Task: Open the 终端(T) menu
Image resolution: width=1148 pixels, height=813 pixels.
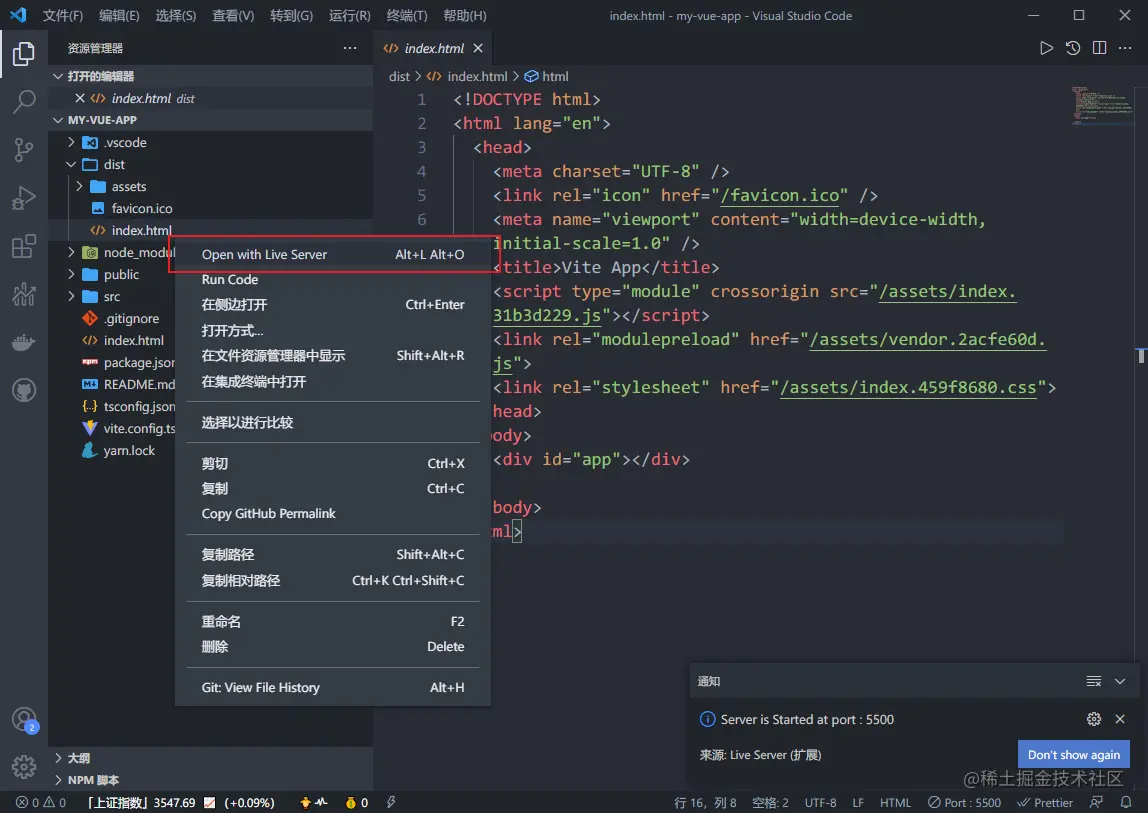Action: [x=406, y=15]
